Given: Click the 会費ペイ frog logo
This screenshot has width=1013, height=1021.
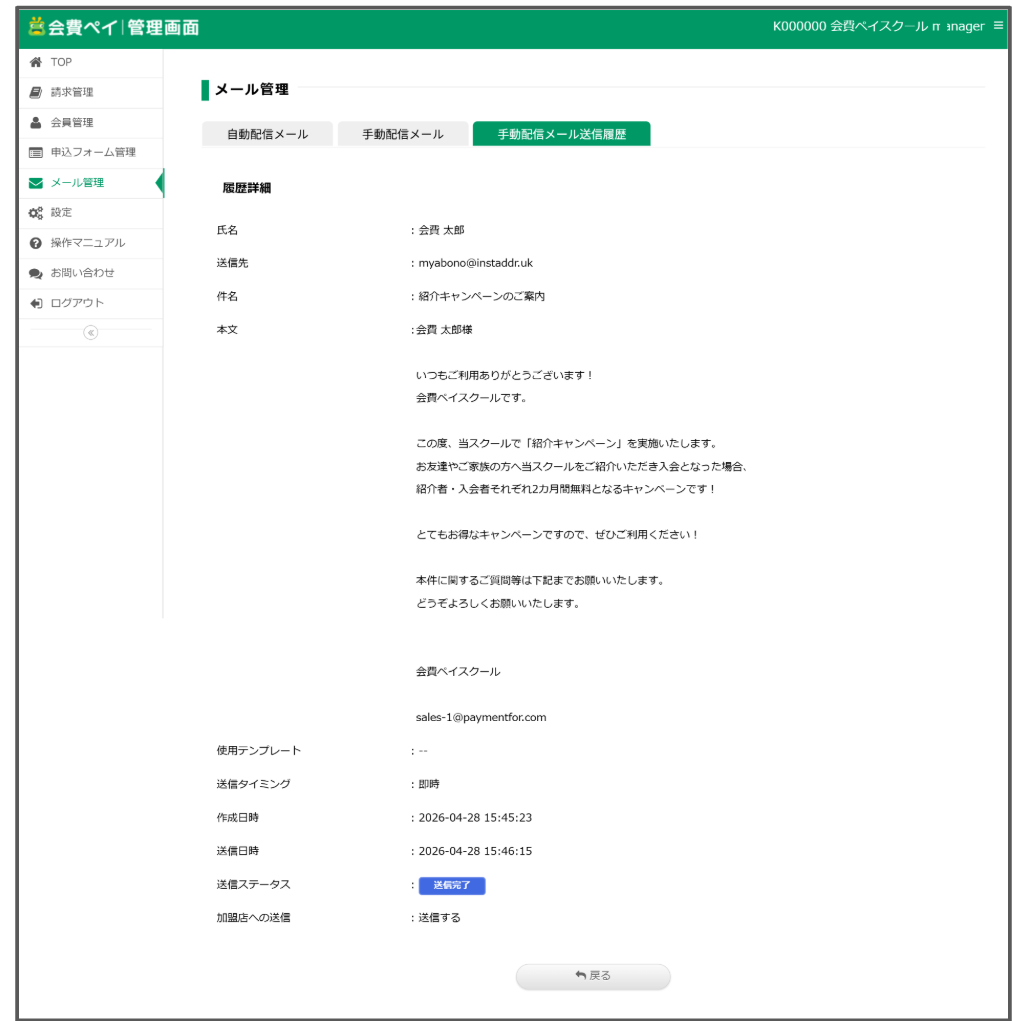Looking at the screenshot, I should click(36, 26).
